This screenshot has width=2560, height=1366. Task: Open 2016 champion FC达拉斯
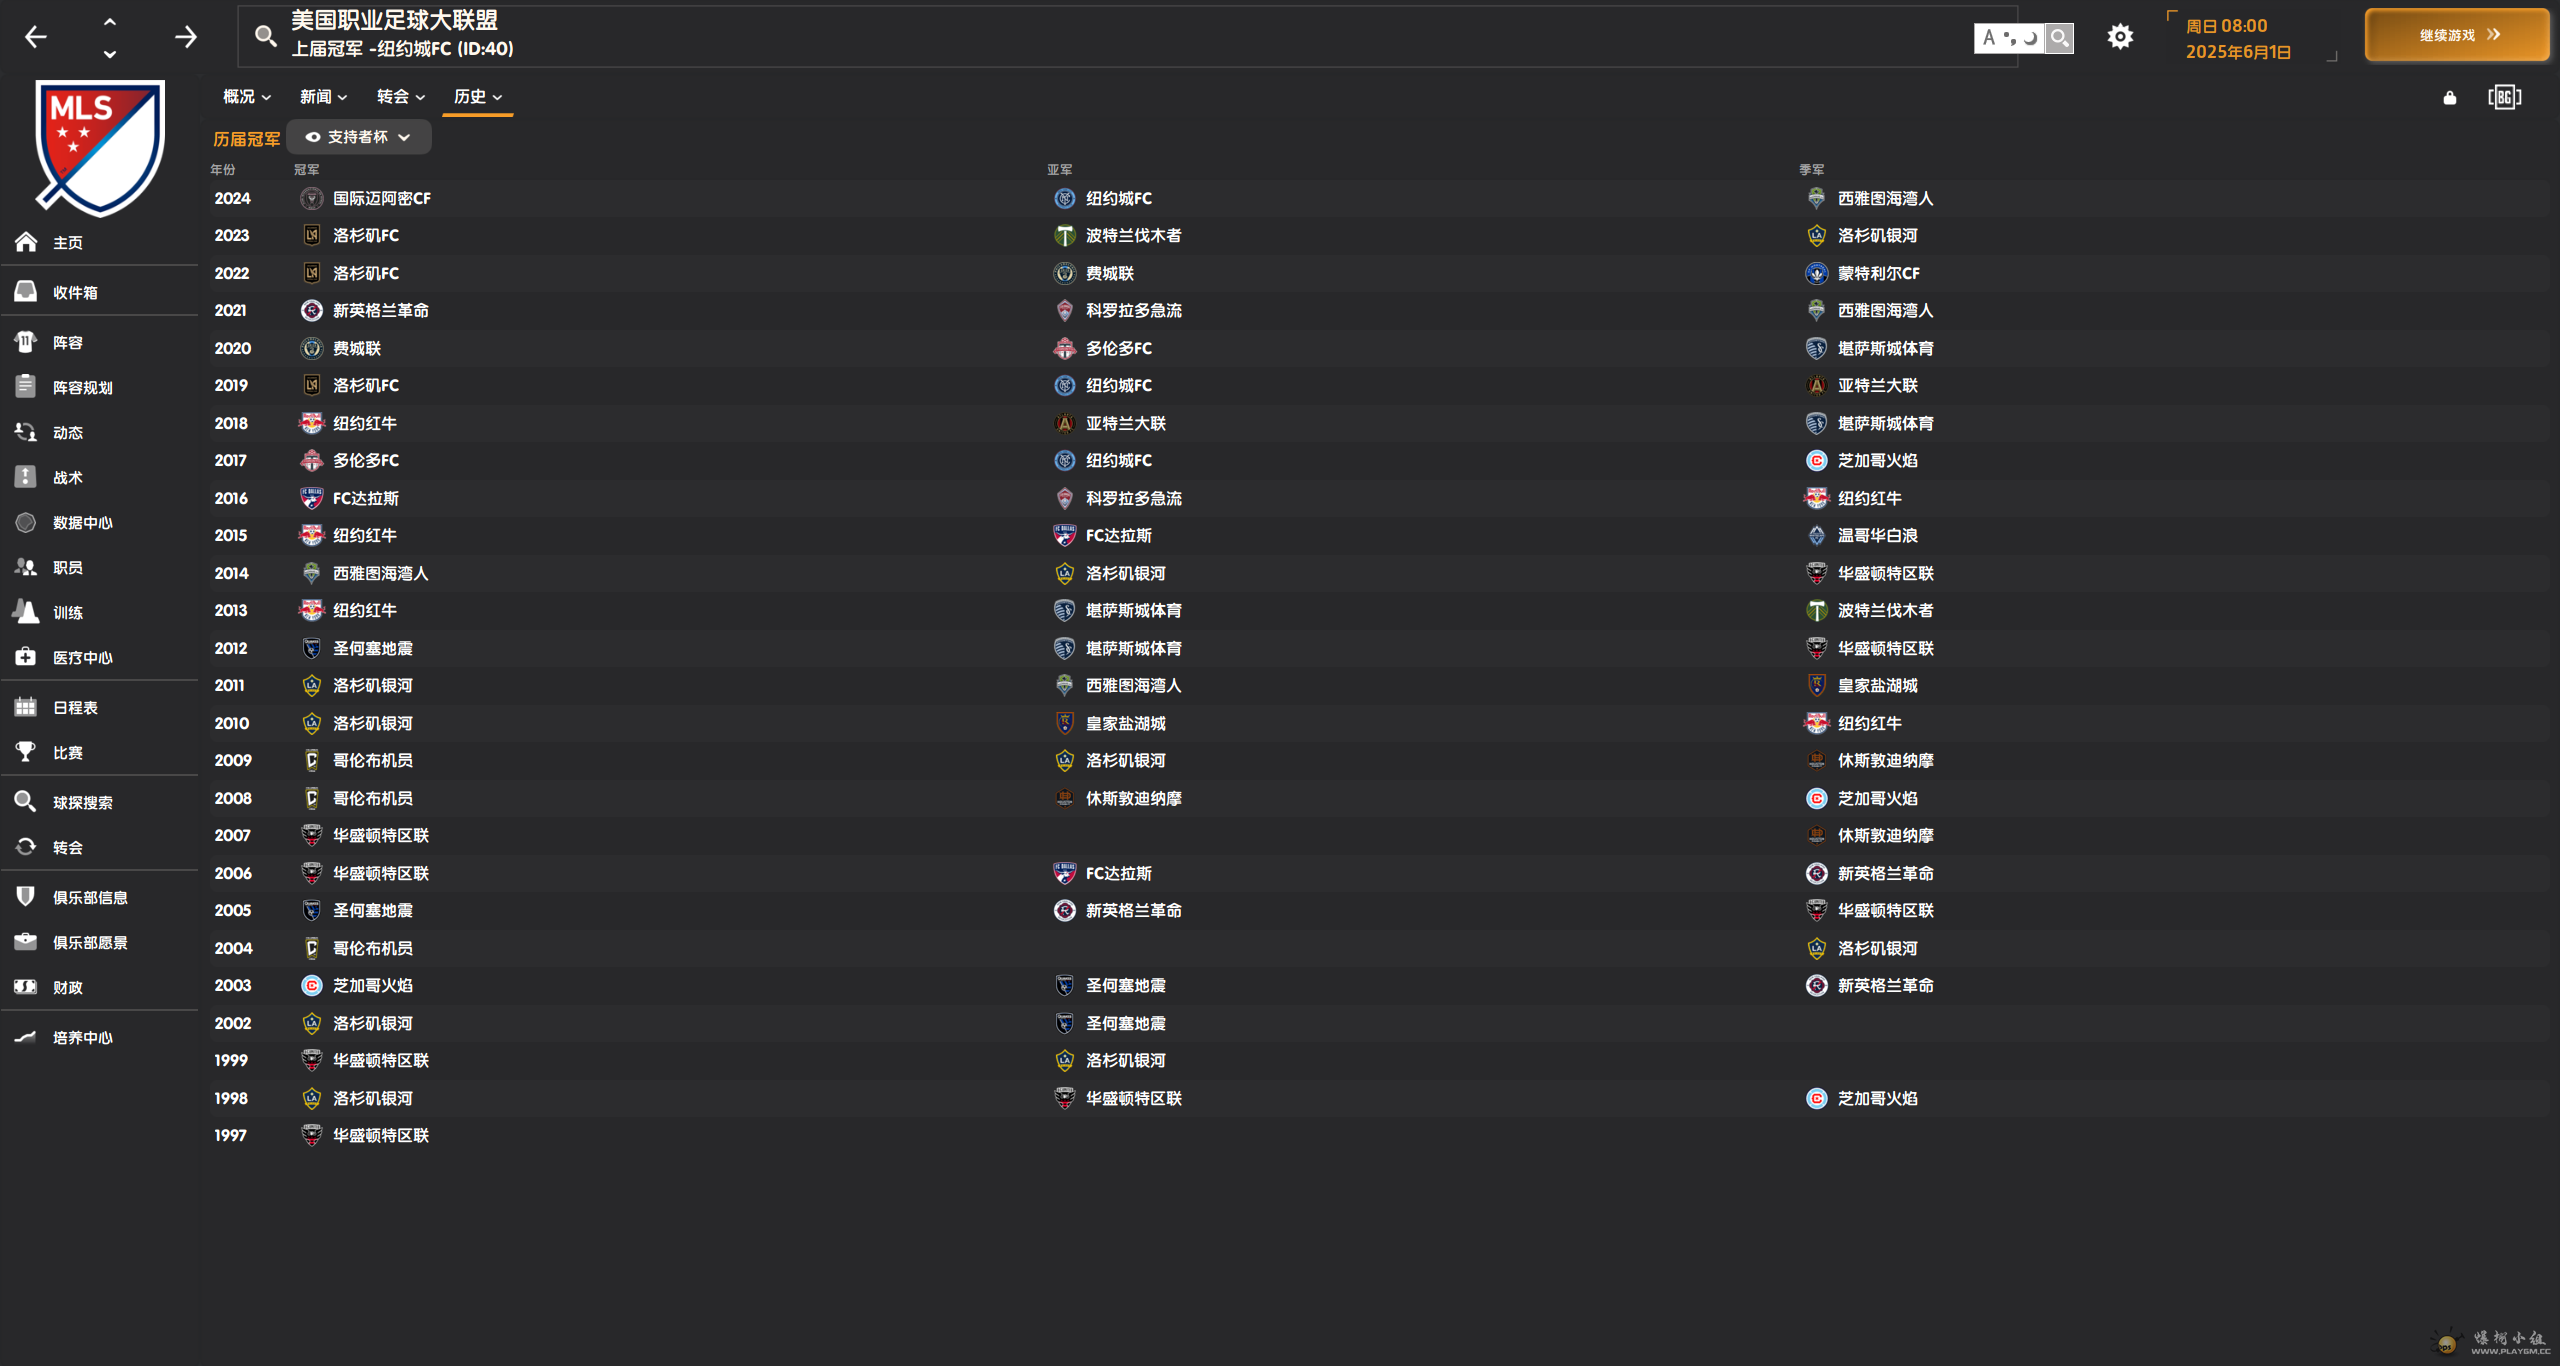[x=366, y=499]
